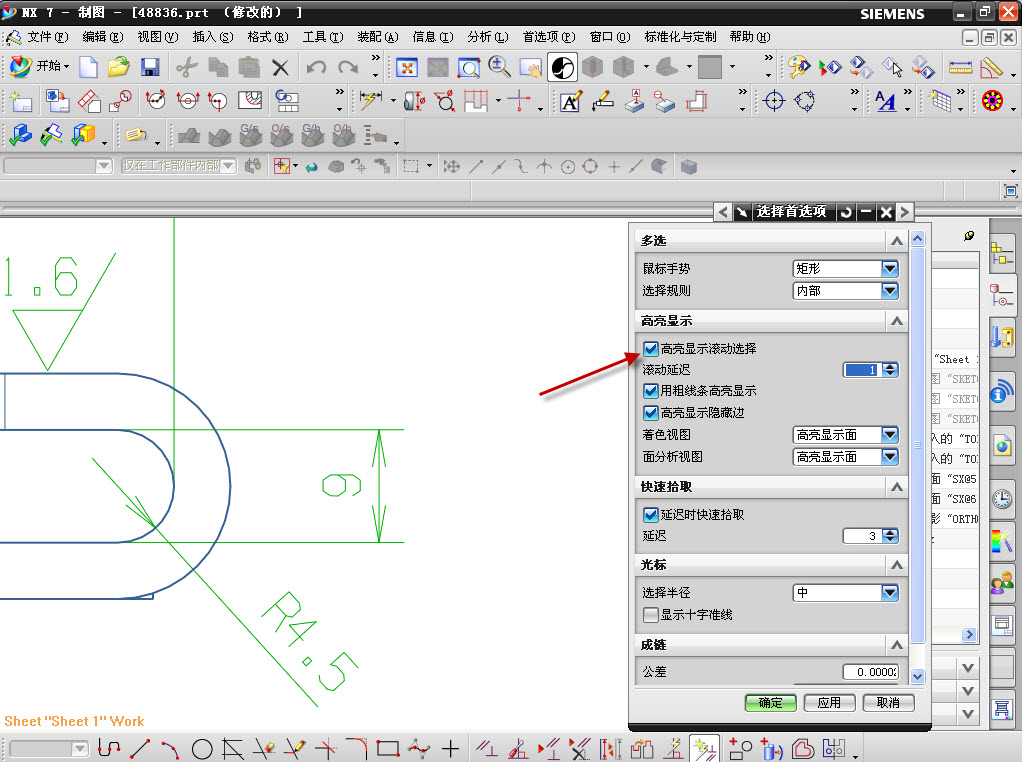Viewport: 1022px width, 762px height.
Task: Open the 选择半径 dropdown showing 中
Action: tap(846, 593)
